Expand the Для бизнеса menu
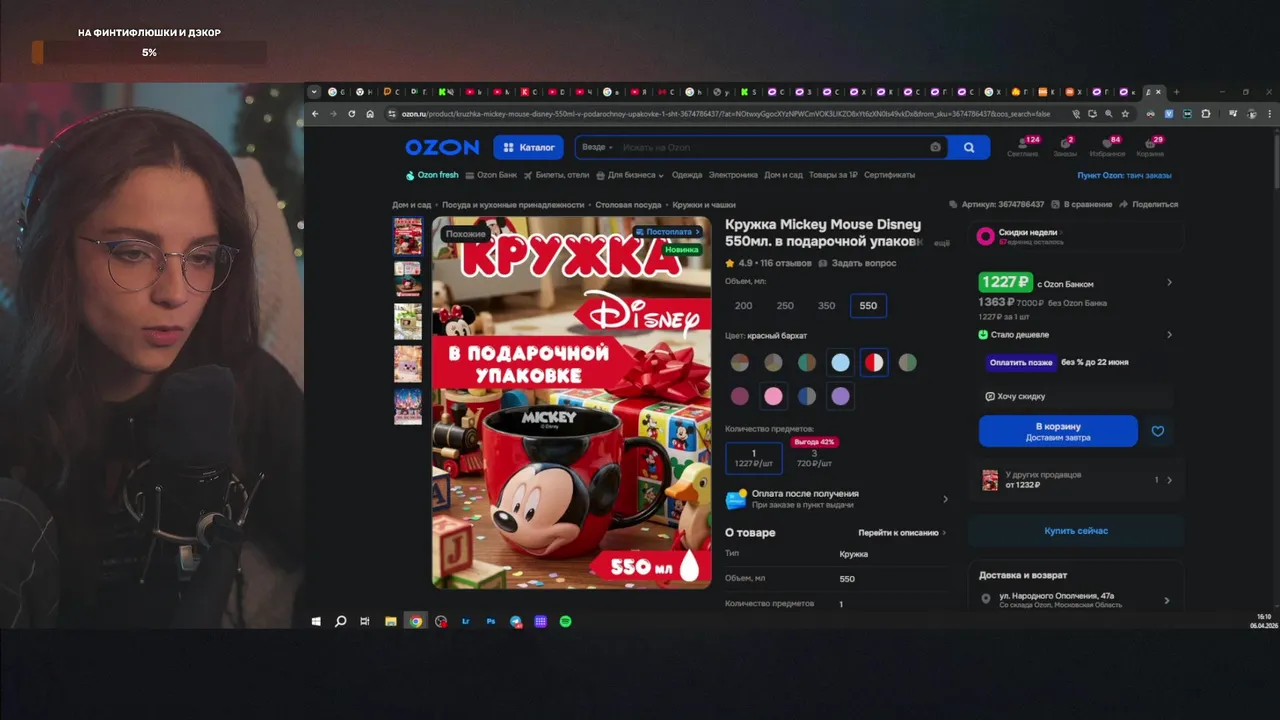The width and height of the screenshot is (1280, 720). (x=629, y=175)
